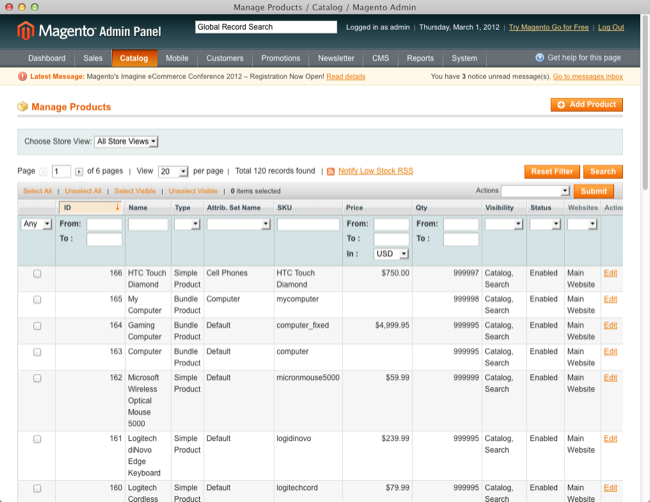Open the Status filter dropdown
This screenshot has height=502, width=650.
tap(546, 224)
